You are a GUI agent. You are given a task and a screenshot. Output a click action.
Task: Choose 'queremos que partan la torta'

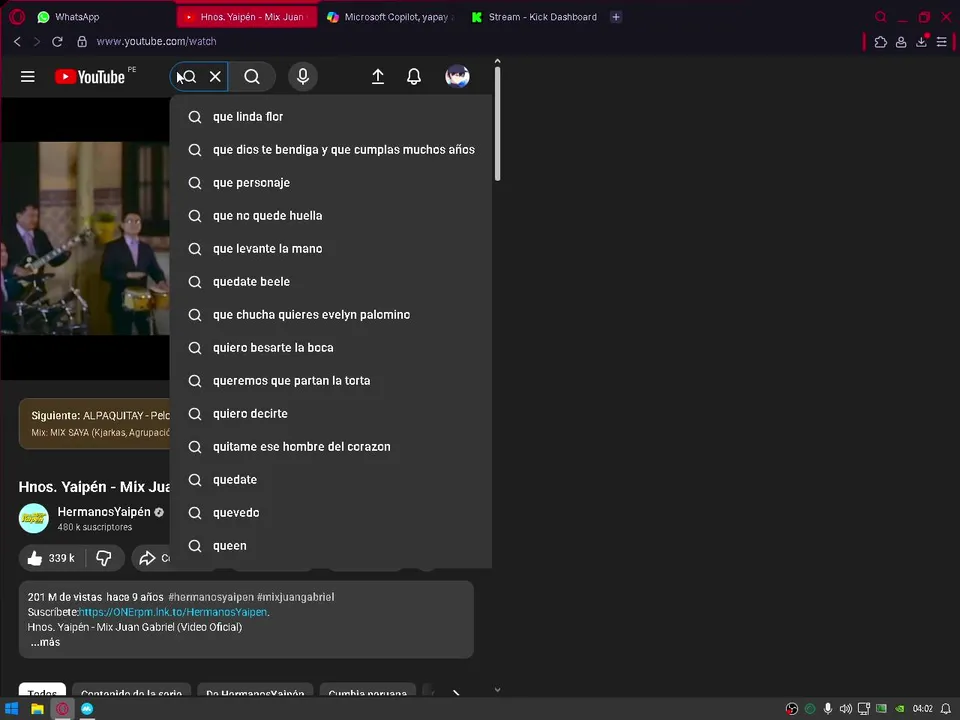[x=331, y=381]
